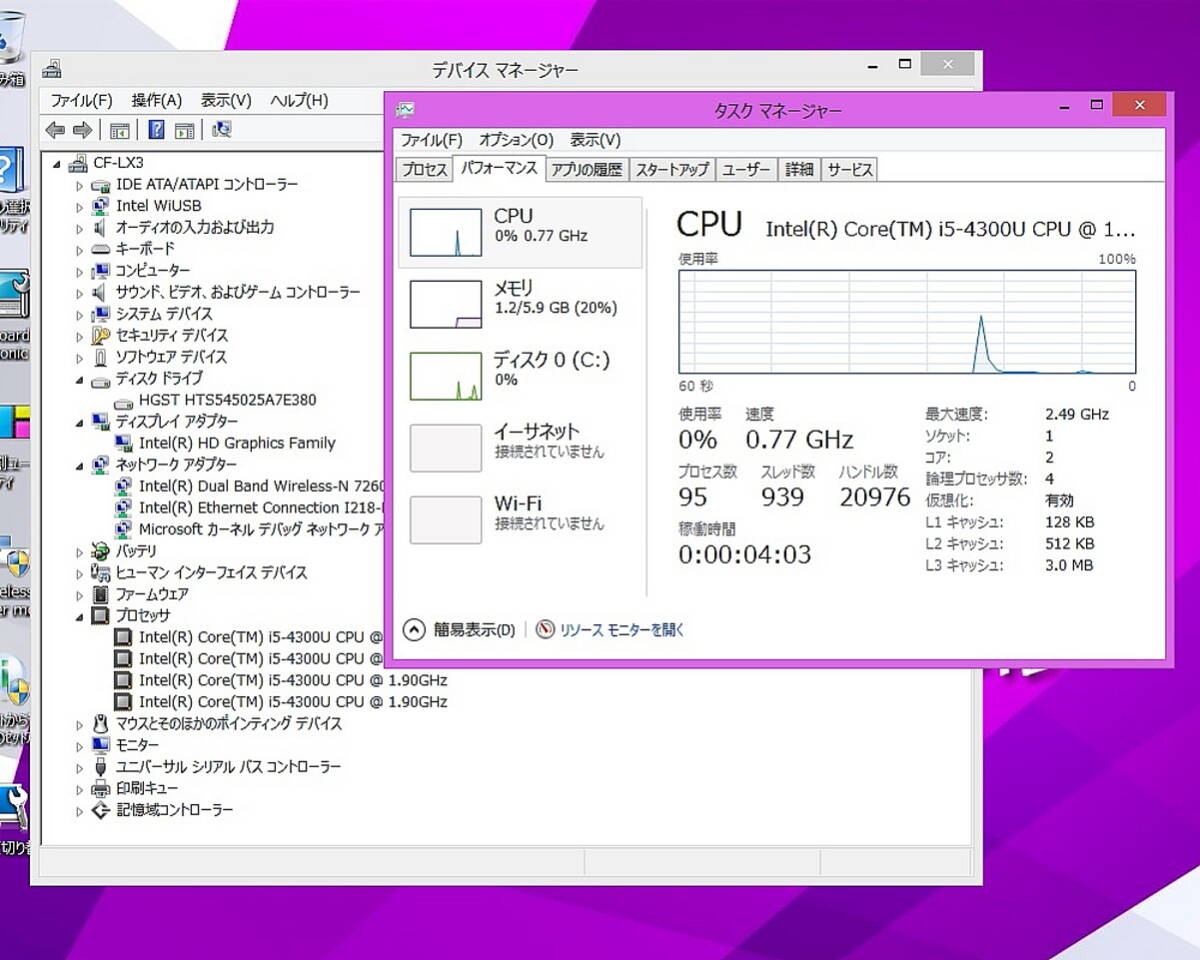The width and height of the screenshot is (1200, 960).
Task: Click the storage controllers icon
Action: tap(100, 810)
